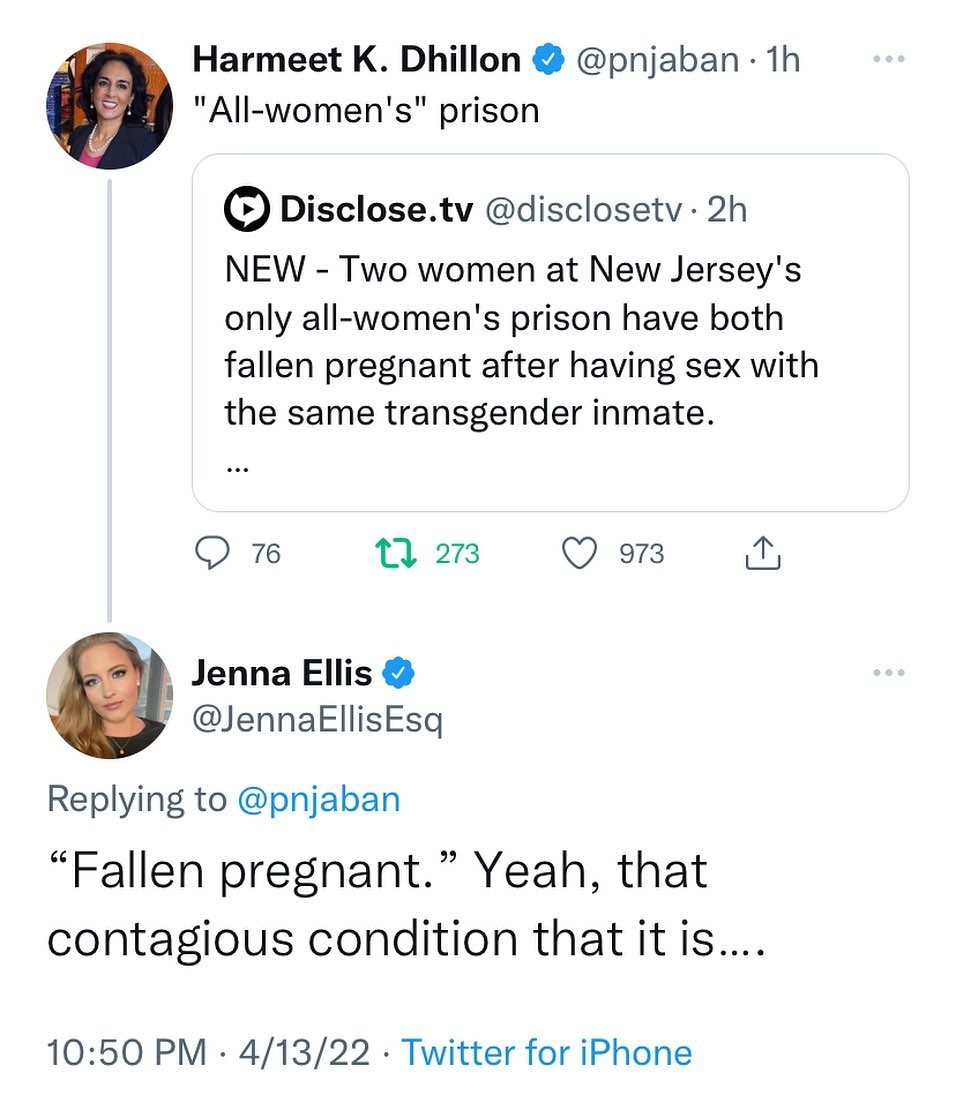Like the tweet via the heart icon
Image resolution: width=956 pixels, height=1103 pixels.
pos(579,553)
